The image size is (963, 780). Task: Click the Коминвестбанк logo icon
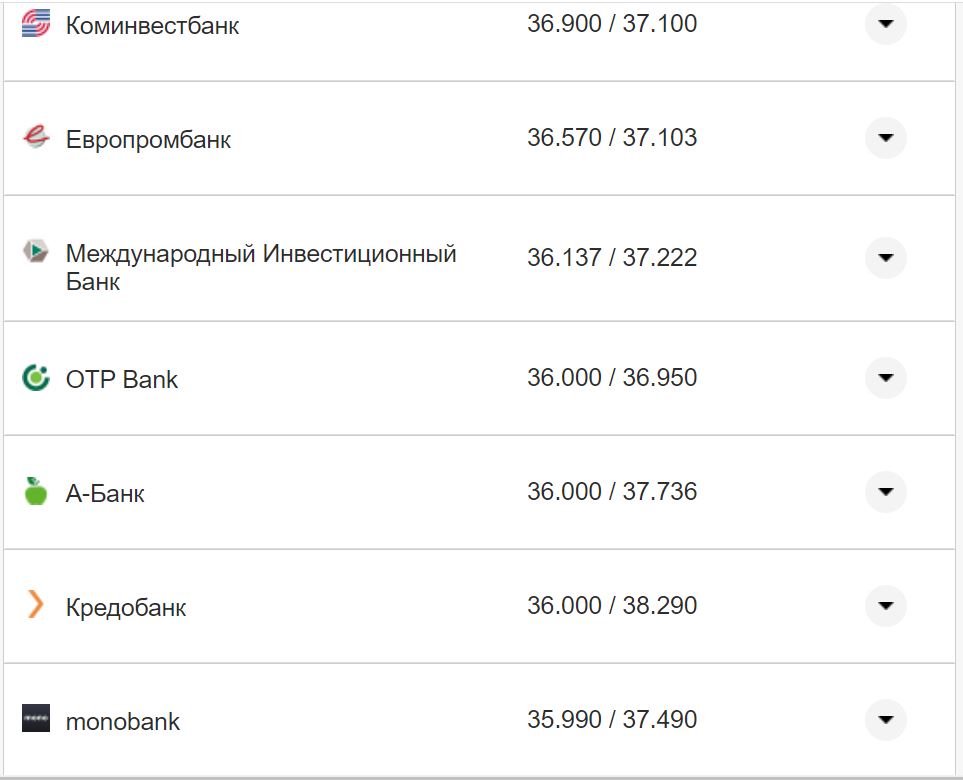click(36, 22)
